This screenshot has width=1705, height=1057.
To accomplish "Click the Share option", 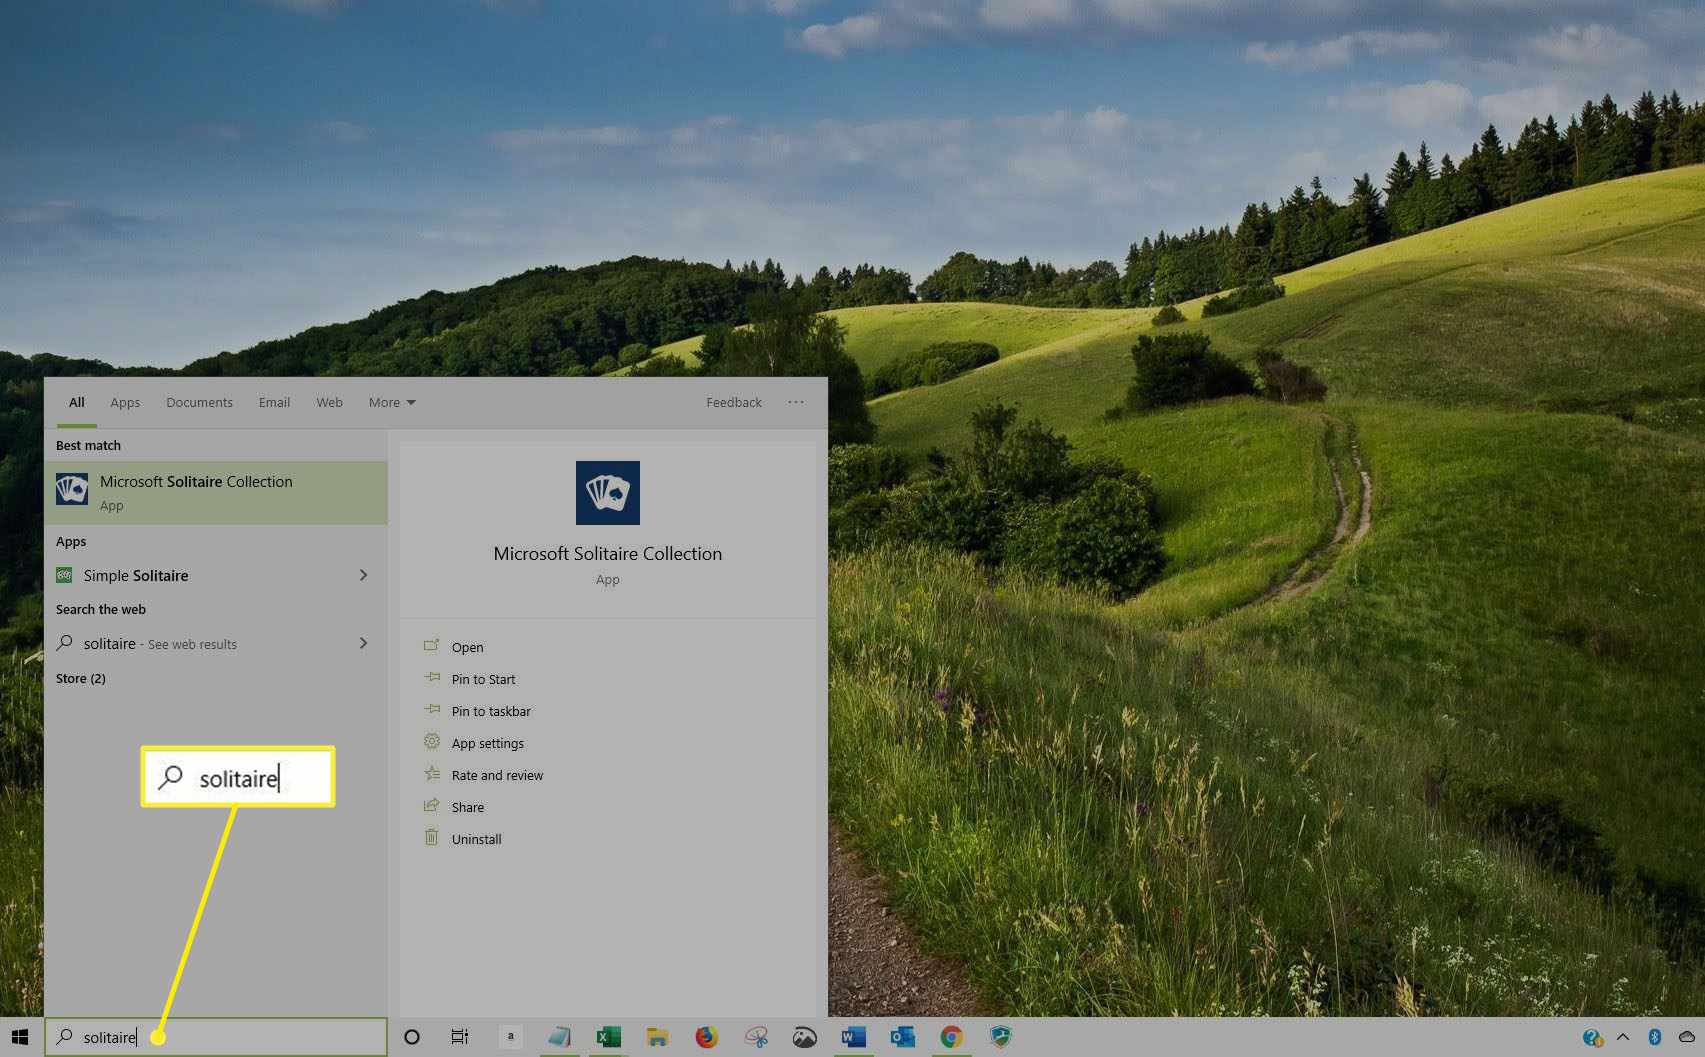I will pyautogui.click(x=467, y=807).
